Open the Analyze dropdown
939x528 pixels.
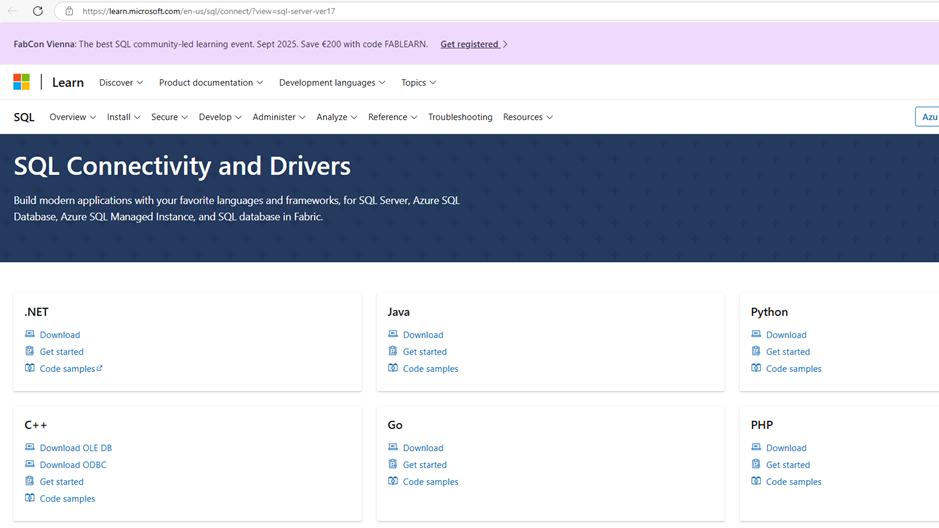point(337,117)
